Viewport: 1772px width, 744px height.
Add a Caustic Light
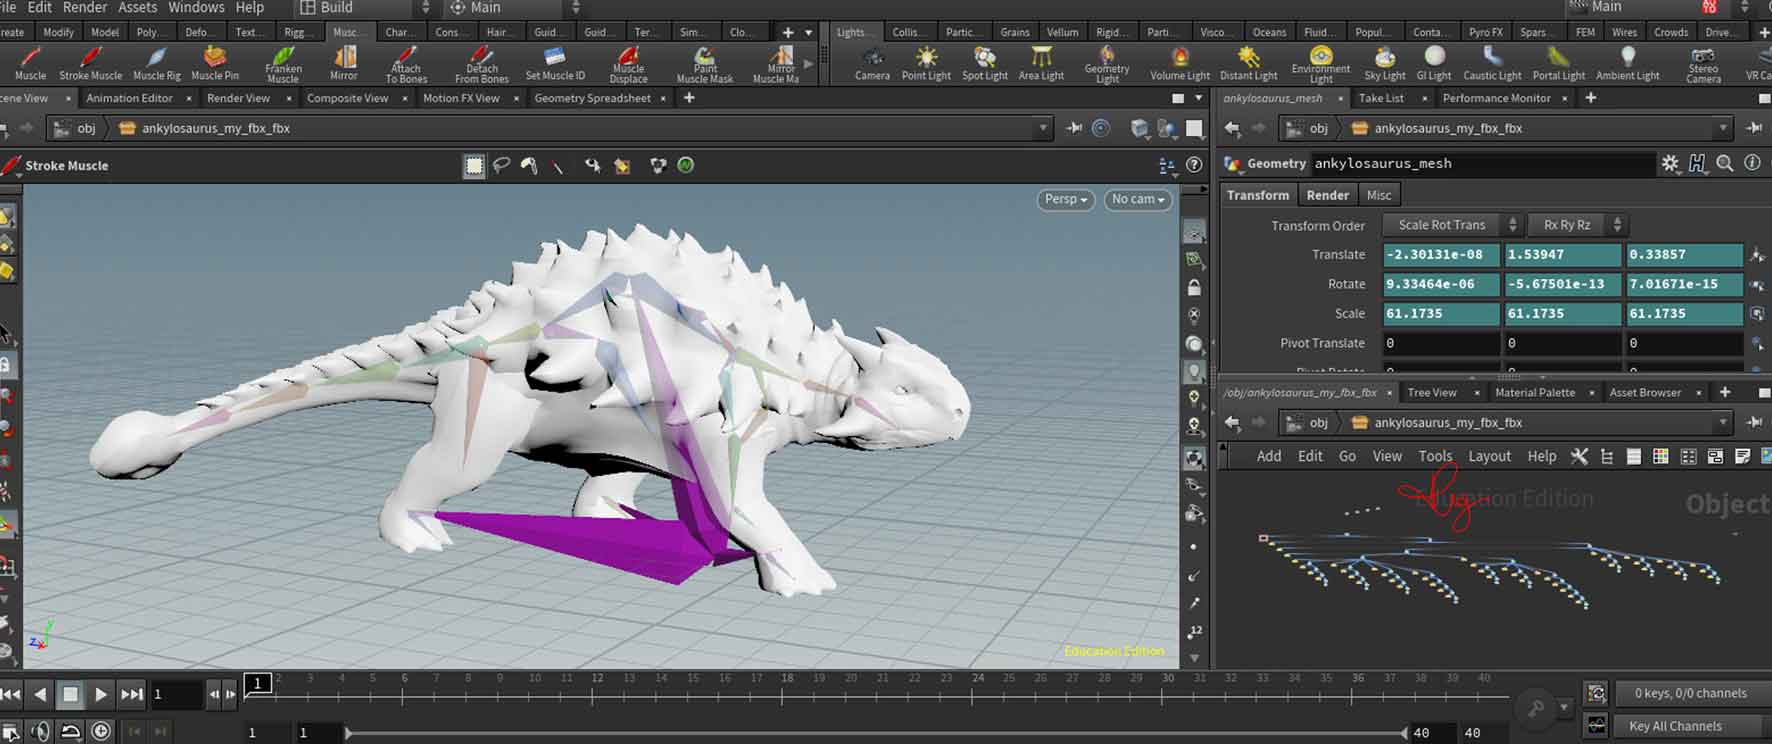tap(1492, 64)
